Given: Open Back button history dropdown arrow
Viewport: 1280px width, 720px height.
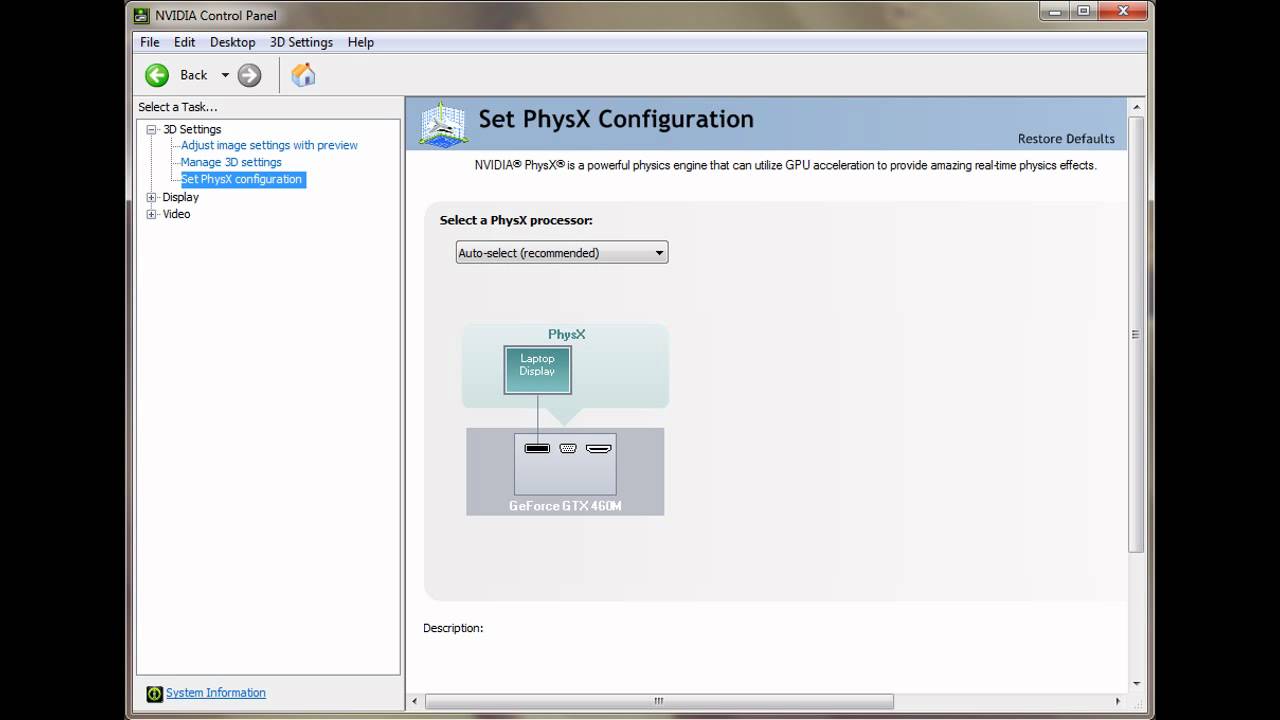Looking at the screenshot, I should click(225, 75).
